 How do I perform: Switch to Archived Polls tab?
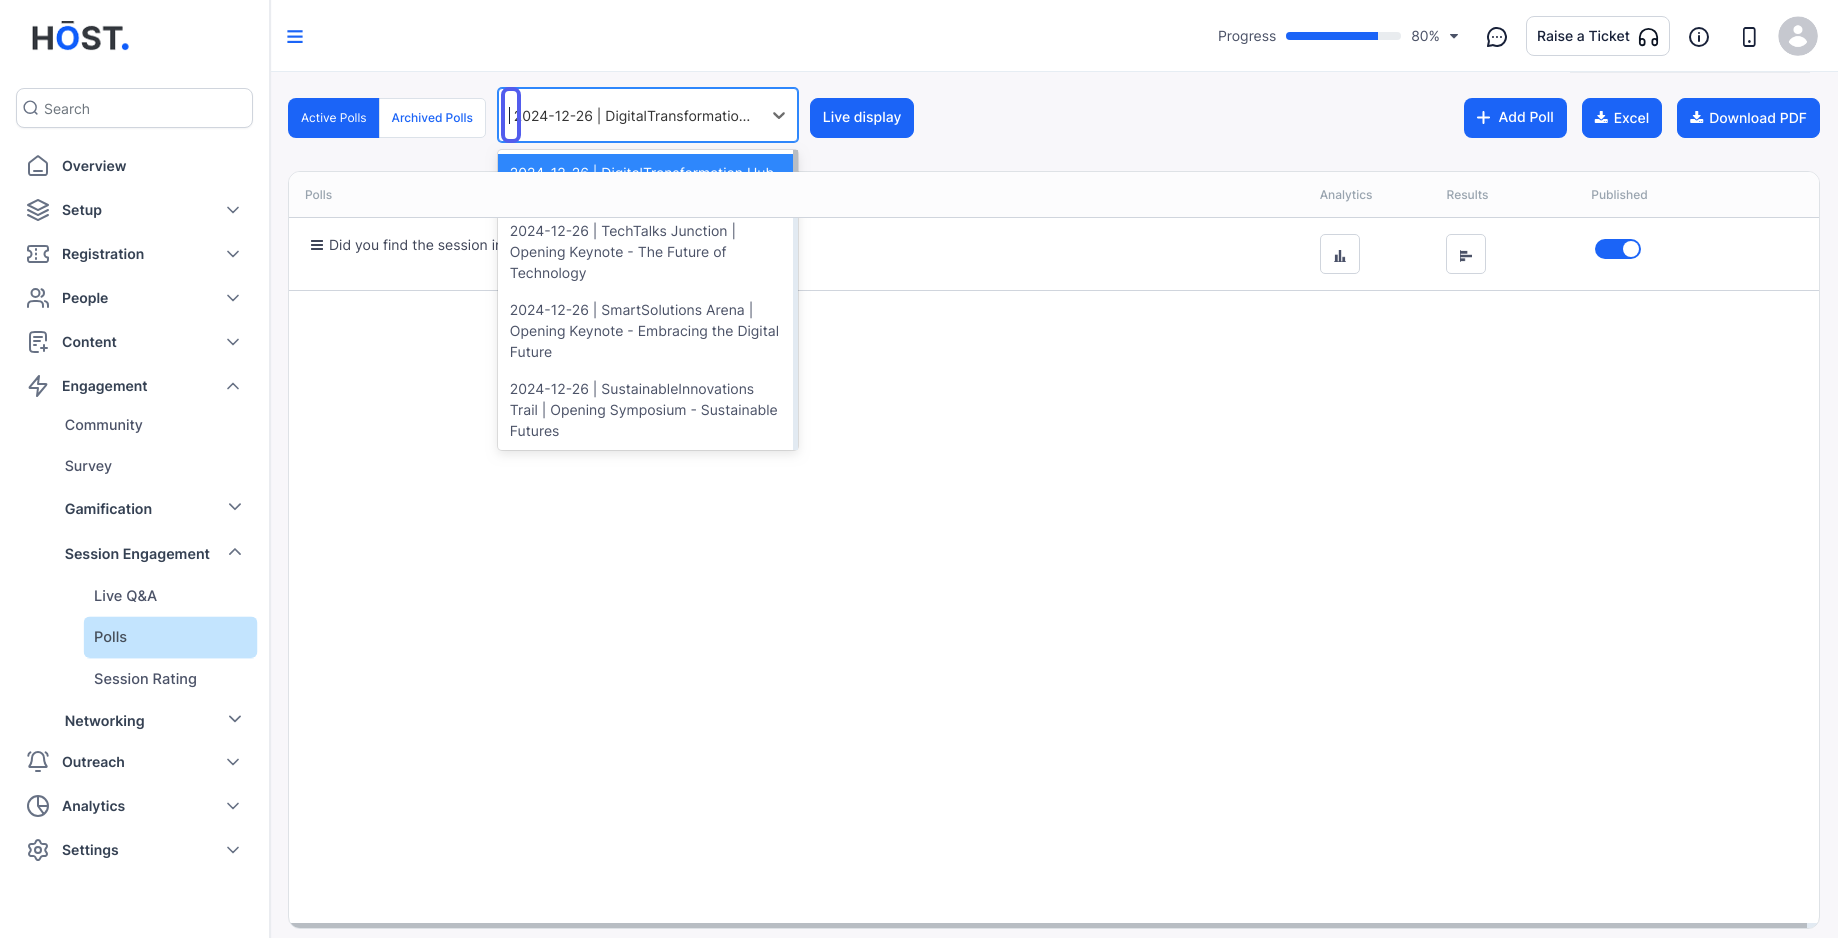point(432,118)
